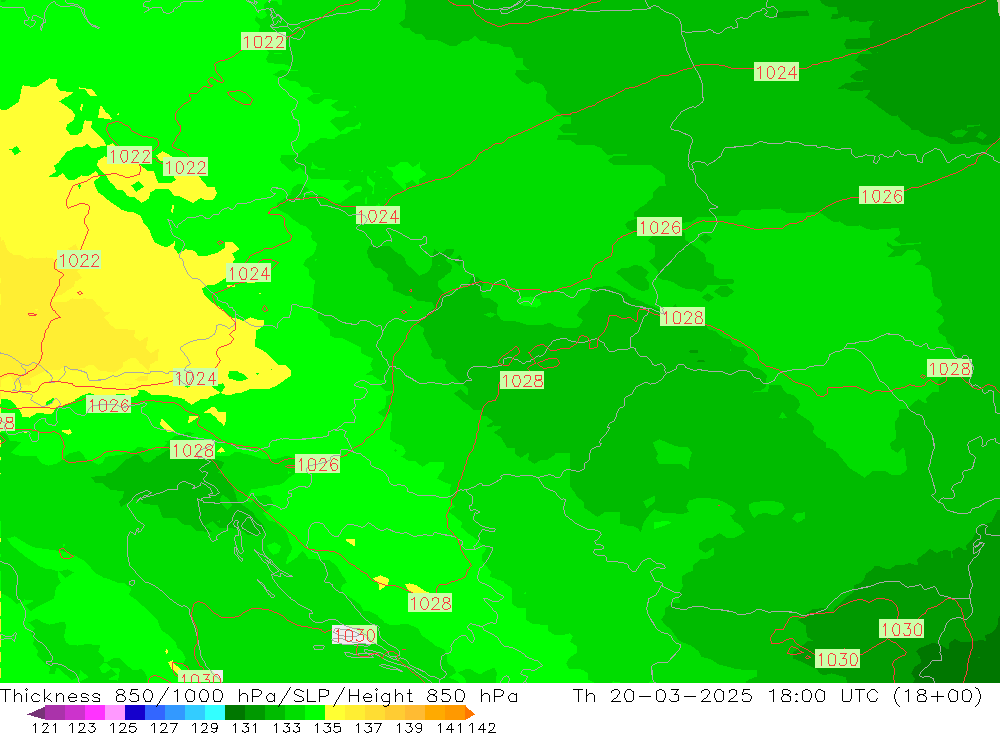Select the legend value 139
This screenshot has width=1000, height=733.
tap(409, 727)
